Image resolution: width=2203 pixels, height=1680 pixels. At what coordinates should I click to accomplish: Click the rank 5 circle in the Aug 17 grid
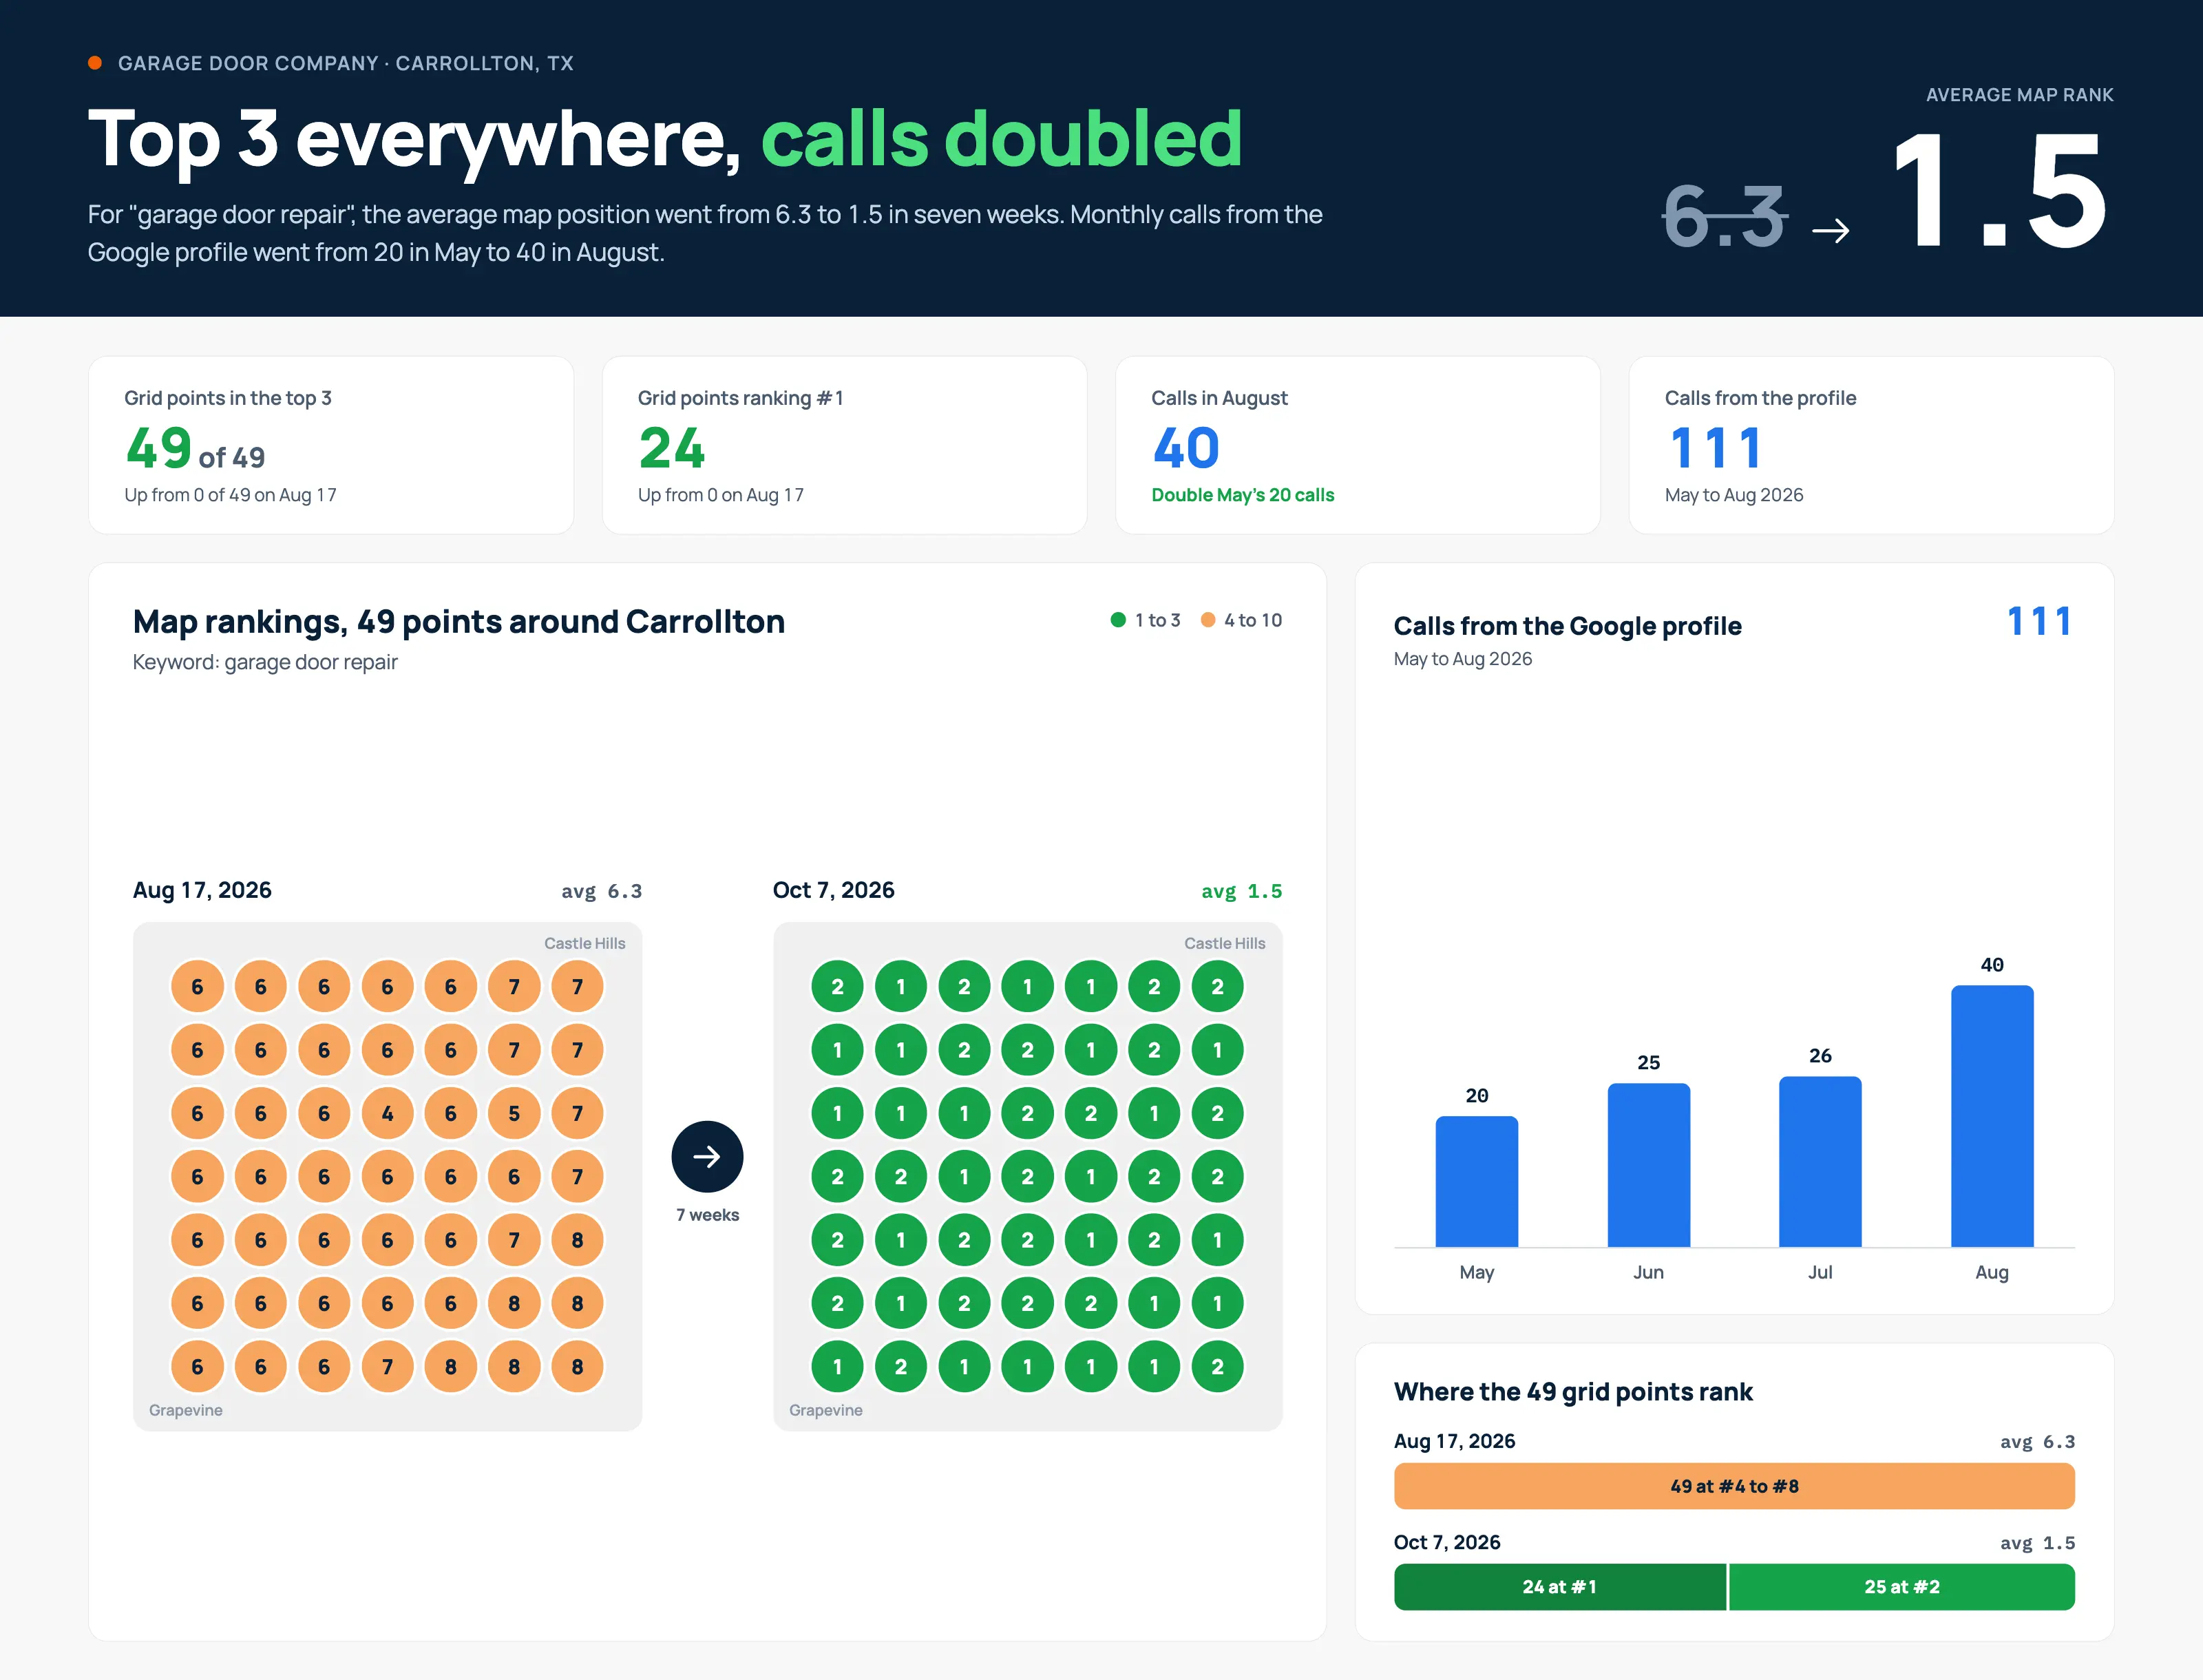tap(514, 1113)
